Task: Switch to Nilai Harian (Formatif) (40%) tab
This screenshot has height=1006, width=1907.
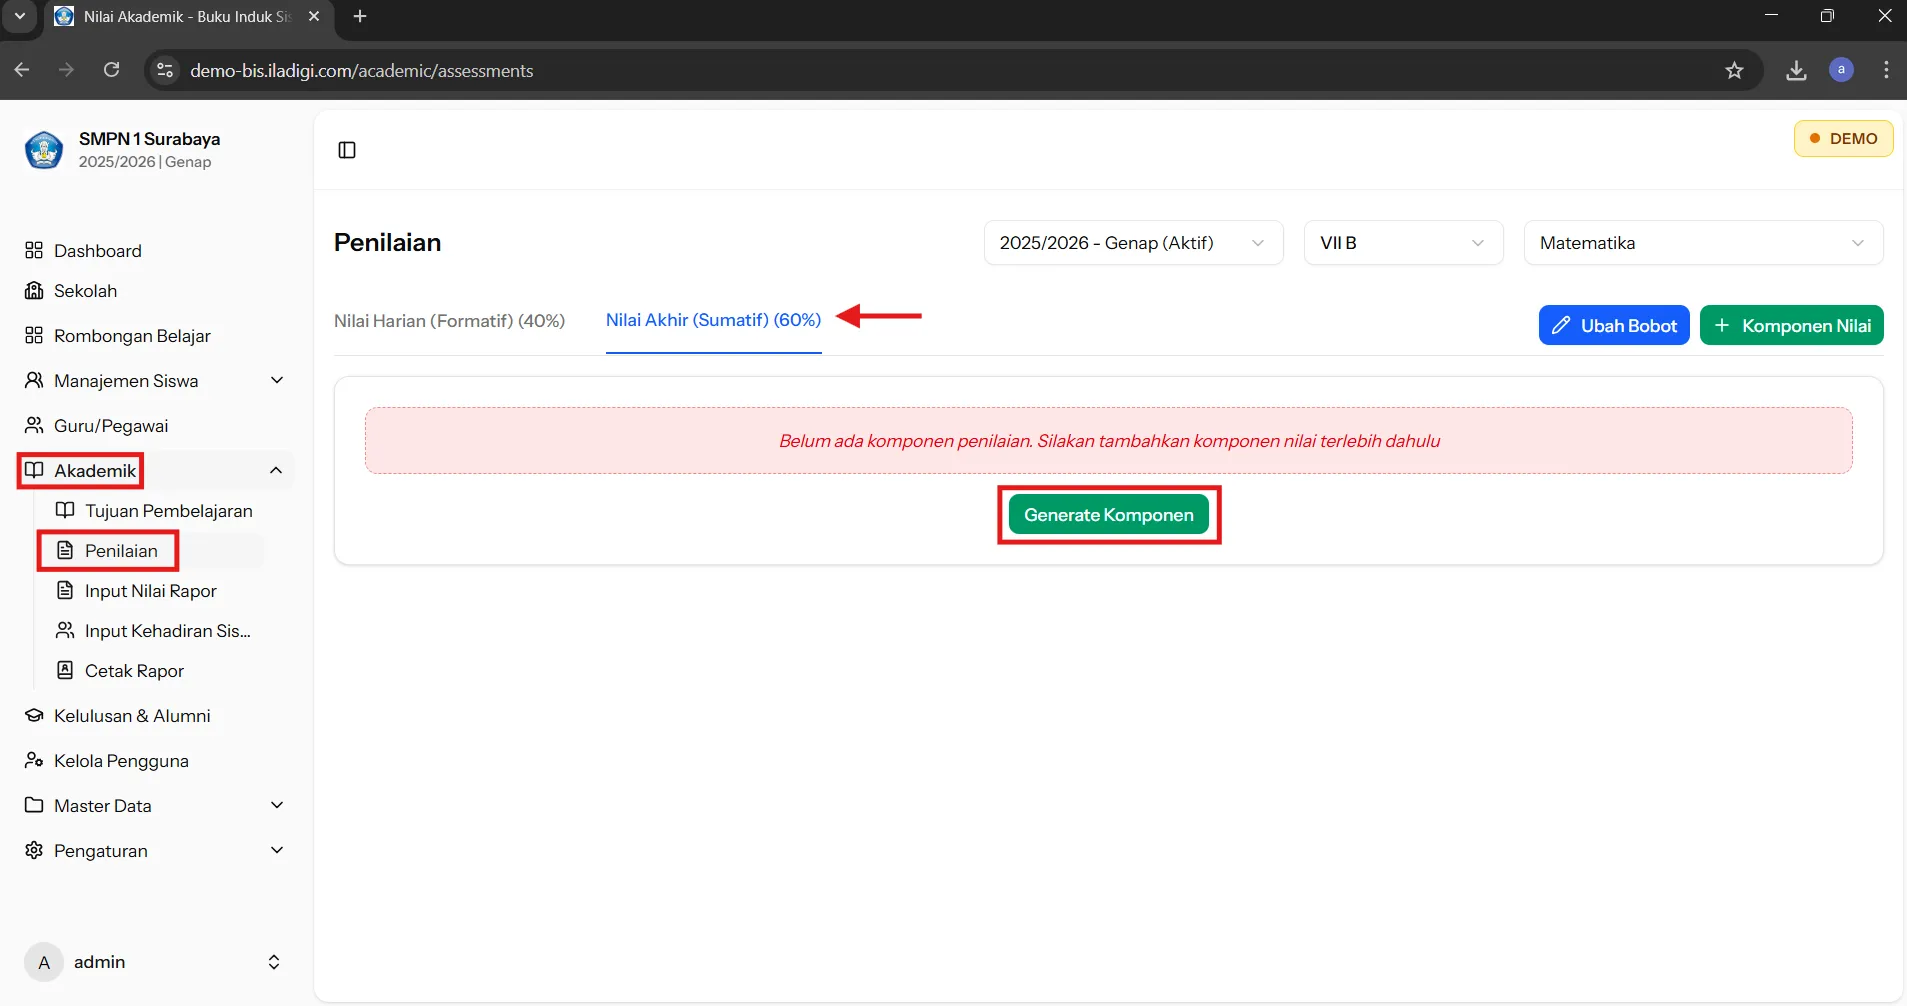Action: click(449, 321)
